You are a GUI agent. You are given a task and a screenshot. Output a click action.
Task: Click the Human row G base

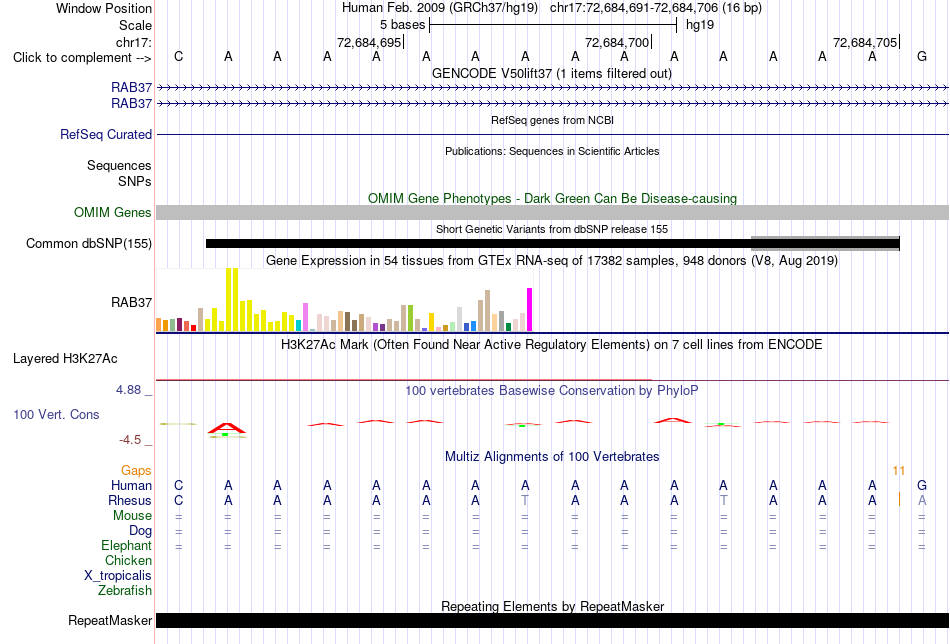coord(922,485)
